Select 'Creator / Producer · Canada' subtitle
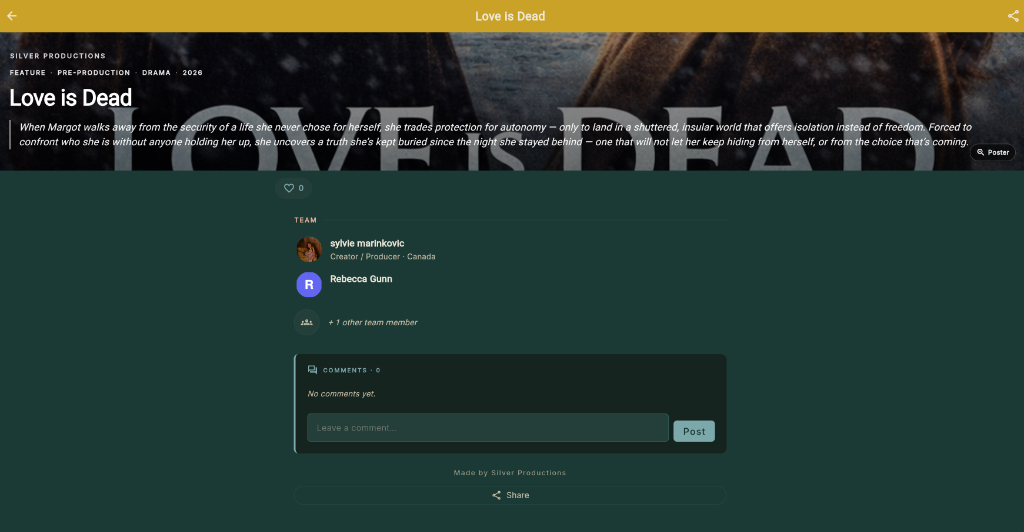This screenshot has height=532, width=1024. tap(383, 257)
